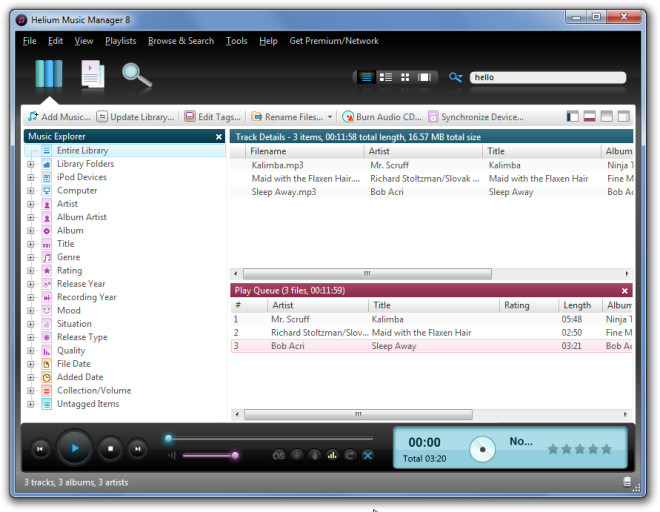
Task: Select Bob Acri row in Play Queue
Action: point(431,346)
